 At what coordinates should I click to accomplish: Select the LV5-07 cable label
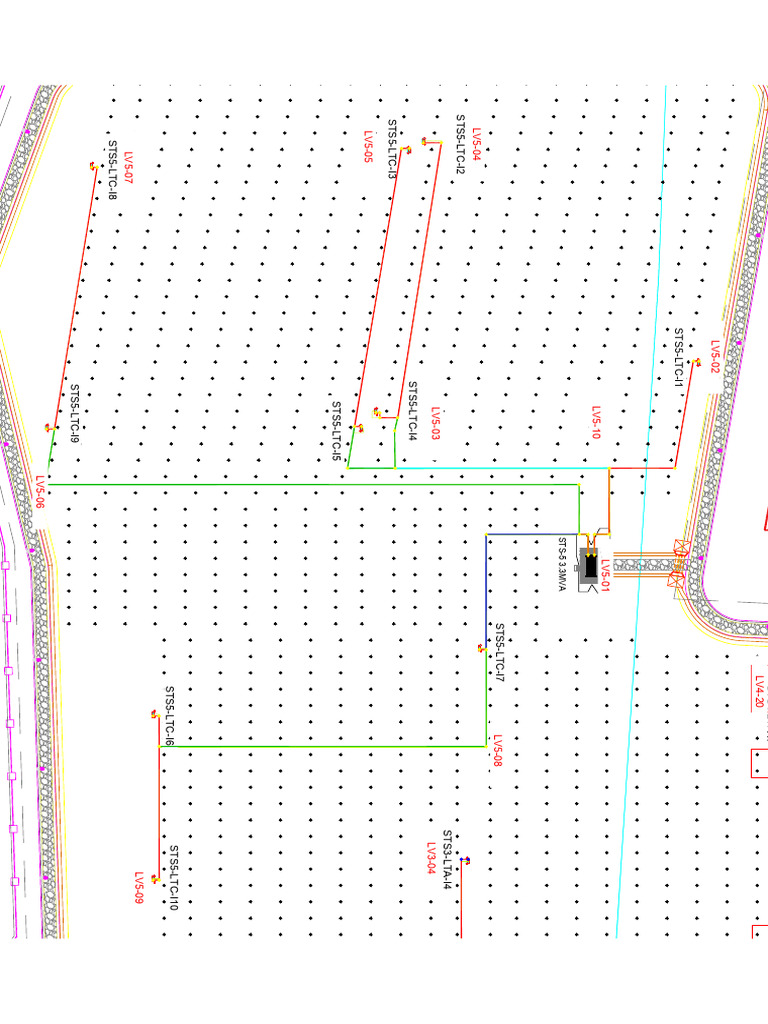point(129,168)
